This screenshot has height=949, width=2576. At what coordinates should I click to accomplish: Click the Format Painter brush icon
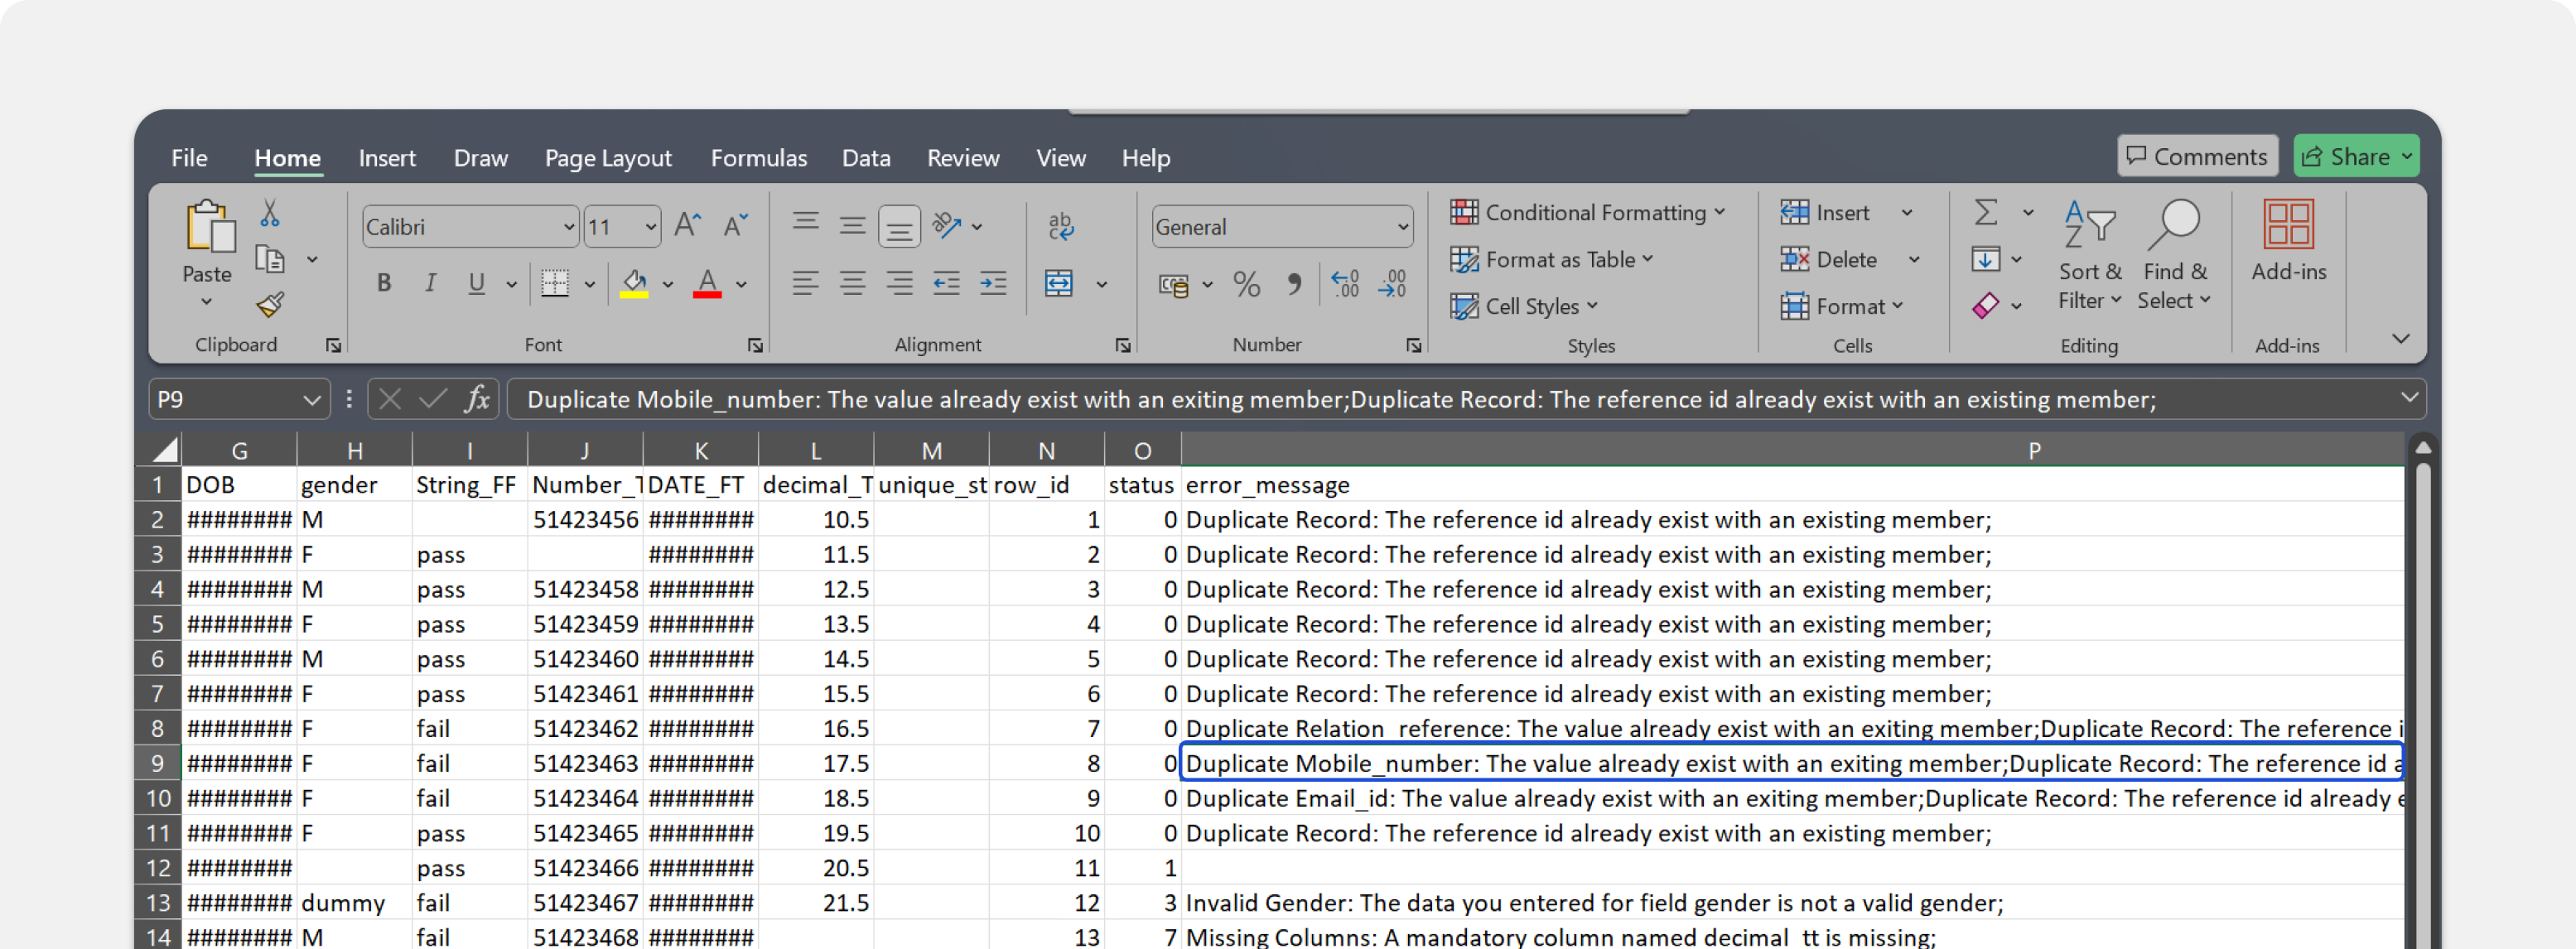pyautogui.click(x=270, y=304)
